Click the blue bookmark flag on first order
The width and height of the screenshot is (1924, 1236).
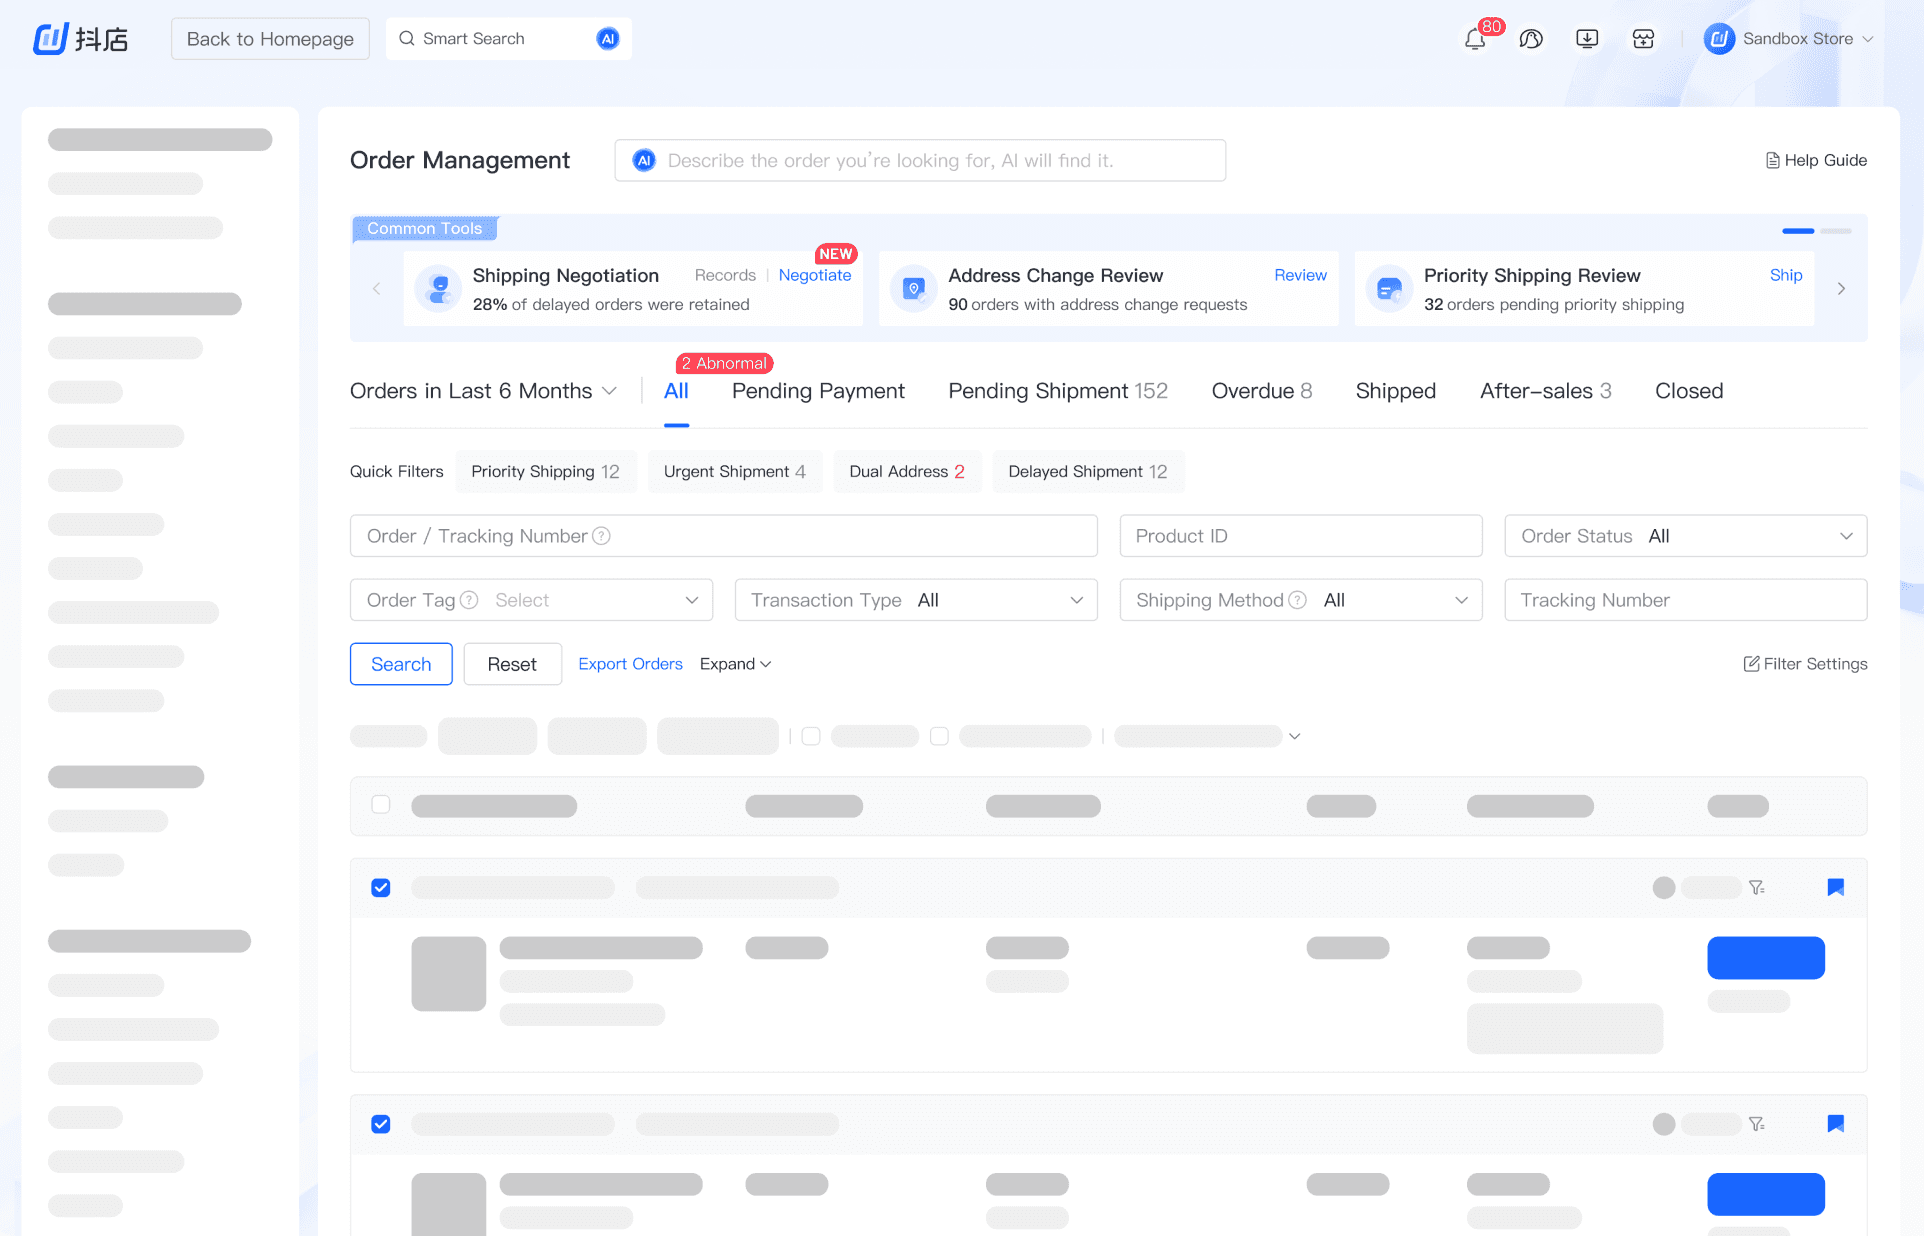[x=1835, y=887]
